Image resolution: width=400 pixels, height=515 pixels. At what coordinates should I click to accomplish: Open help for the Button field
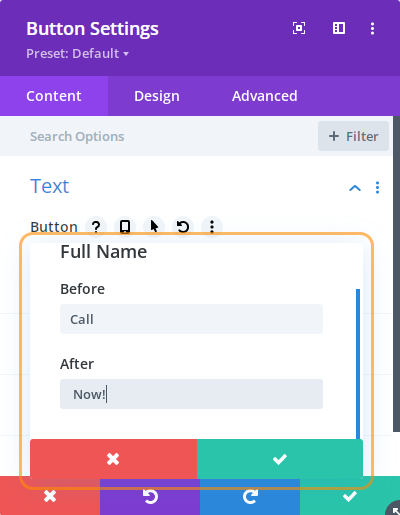(x=96, y=227)
